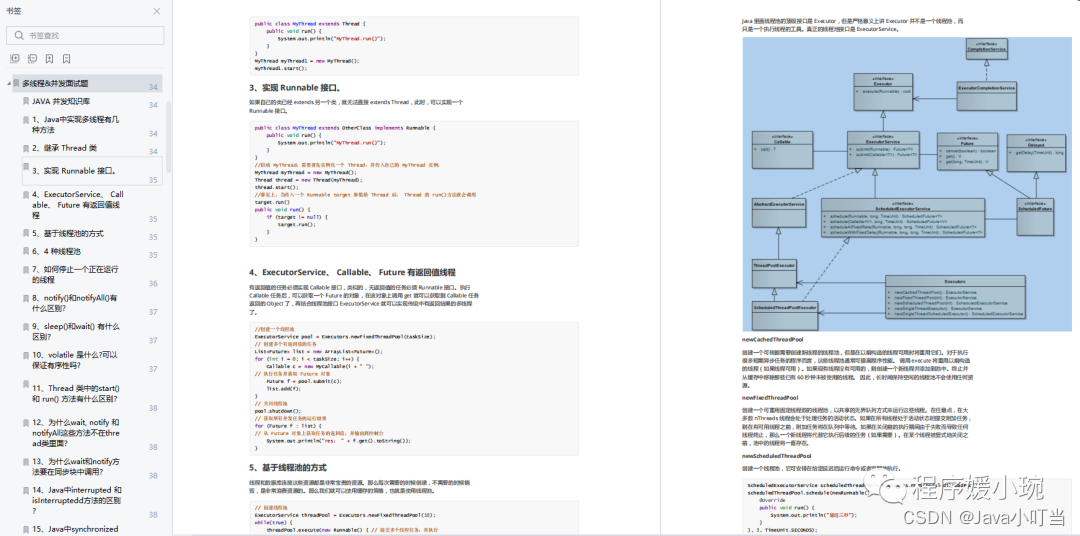The image size is (1080, 536).
Task: Click the AbstractExecutorService box in diagram
Action: (778, 214)
